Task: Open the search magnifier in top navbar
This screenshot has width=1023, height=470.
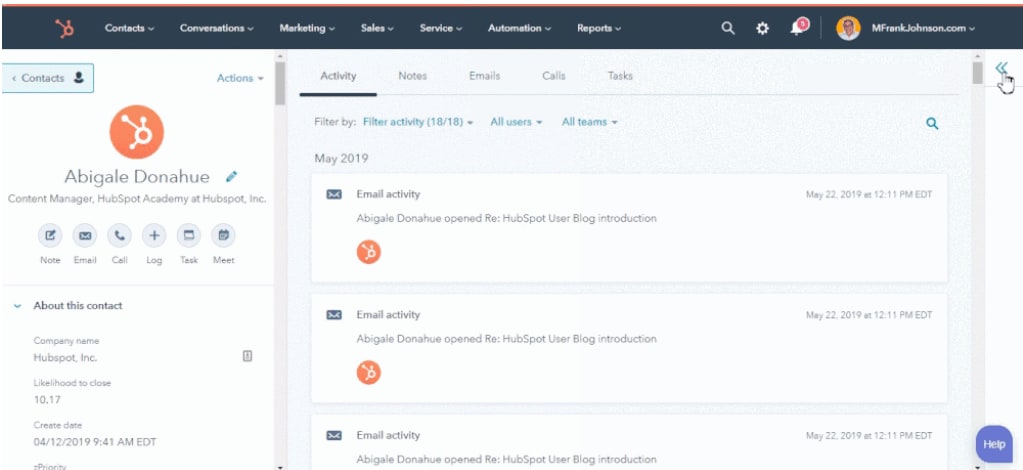Action: (727, 28)
